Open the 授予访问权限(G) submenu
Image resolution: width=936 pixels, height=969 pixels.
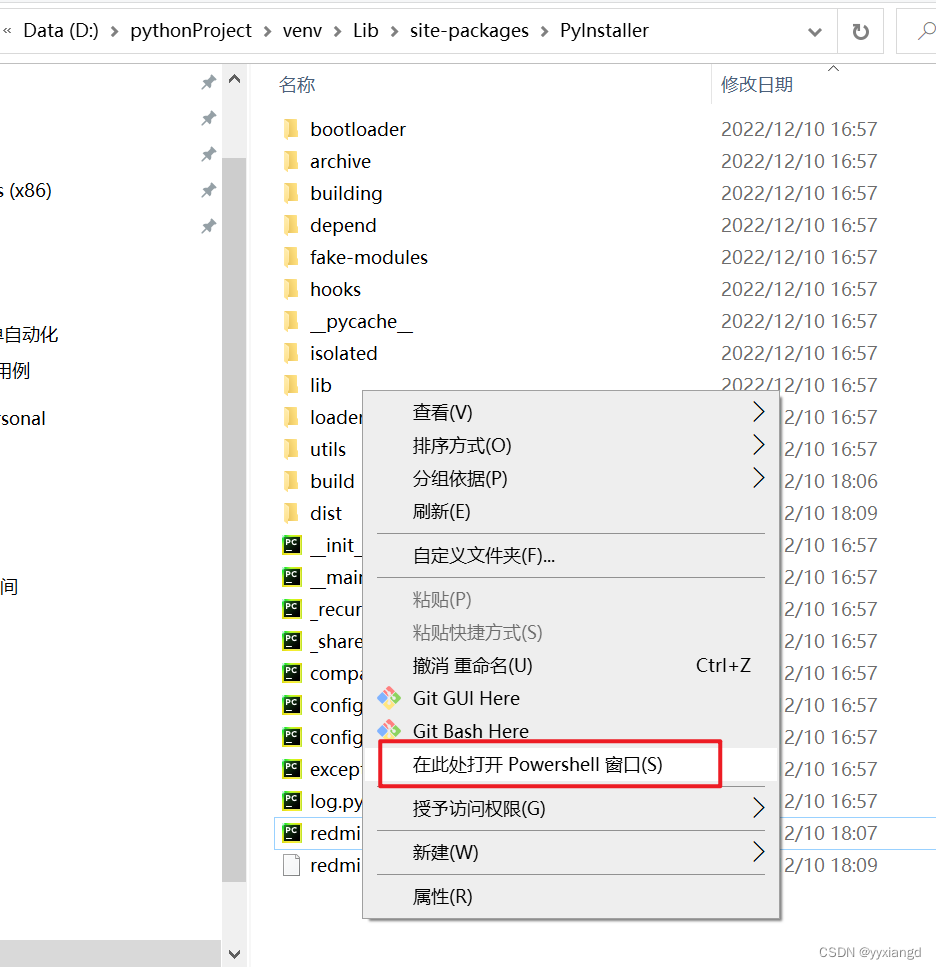click(571, 808)
